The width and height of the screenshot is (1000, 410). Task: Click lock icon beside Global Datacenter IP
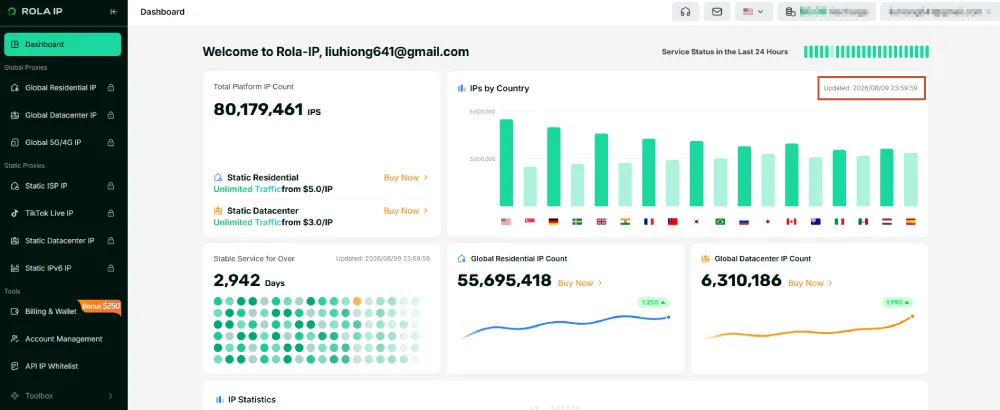pos(111,115)
